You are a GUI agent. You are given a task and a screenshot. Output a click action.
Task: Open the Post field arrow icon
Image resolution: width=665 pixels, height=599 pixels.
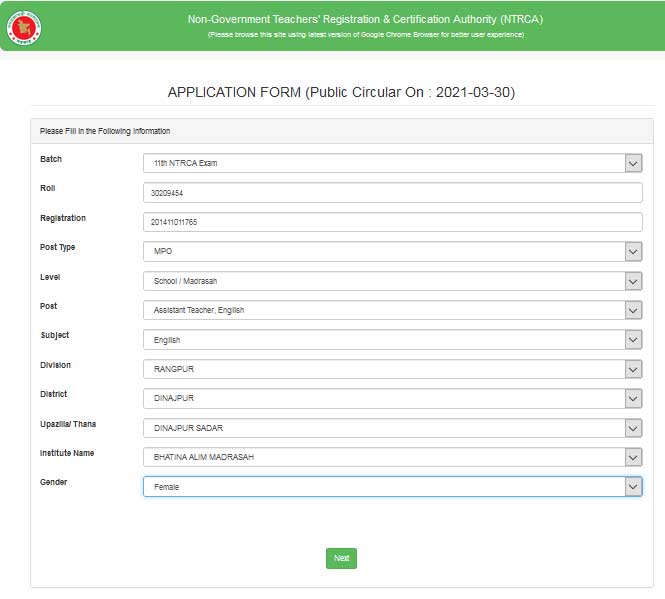(x=633, y=310)
